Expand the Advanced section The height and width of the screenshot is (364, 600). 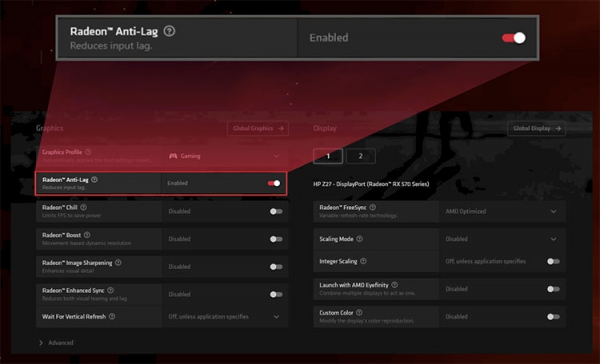(57, 343)
